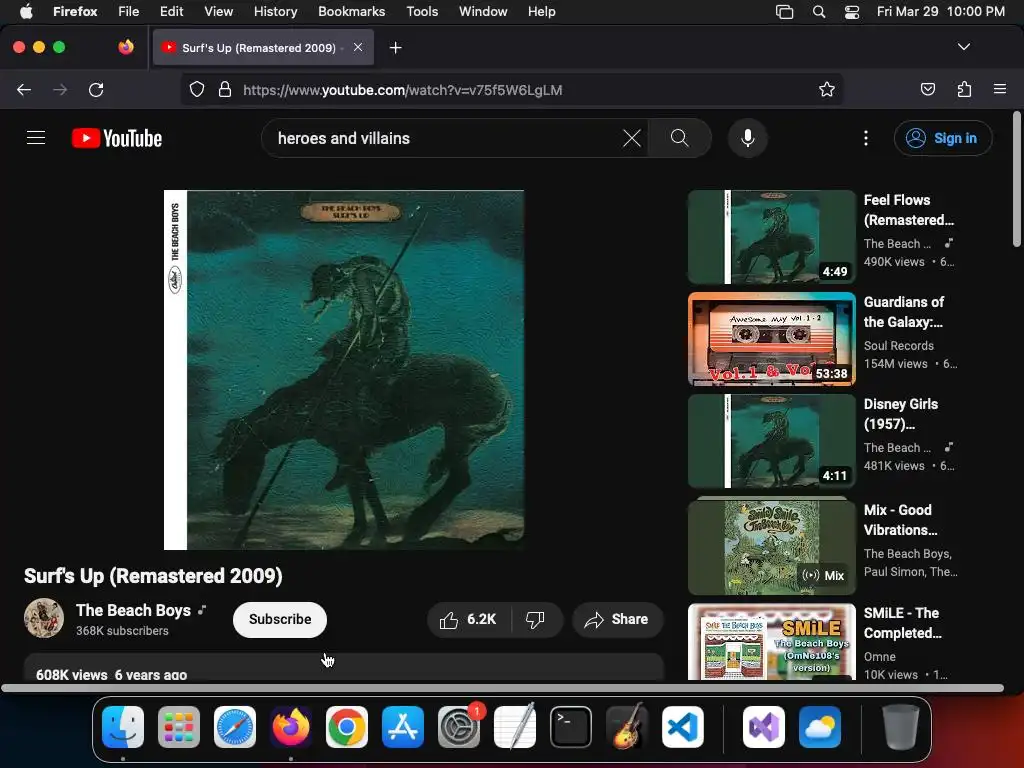Open The Beach Boys channel name link
The image size is (1024, 768).
[133, 610]
